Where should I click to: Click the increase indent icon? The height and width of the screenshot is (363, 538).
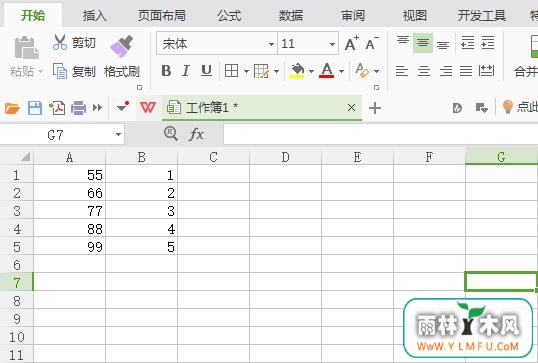(x=488, y=43)
